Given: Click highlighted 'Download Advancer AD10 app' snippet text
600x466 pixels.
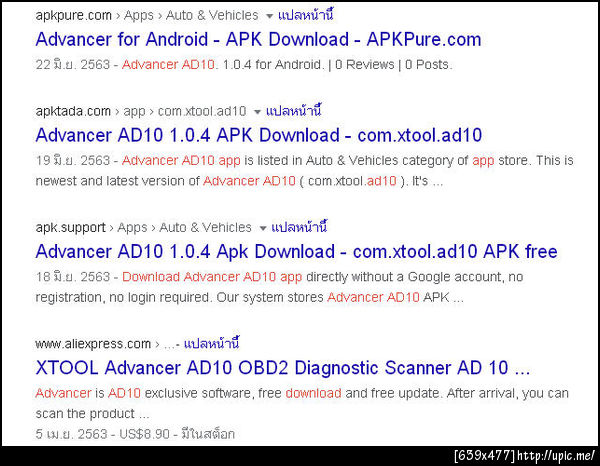Looking at the screenshot, I should point(212,277).
